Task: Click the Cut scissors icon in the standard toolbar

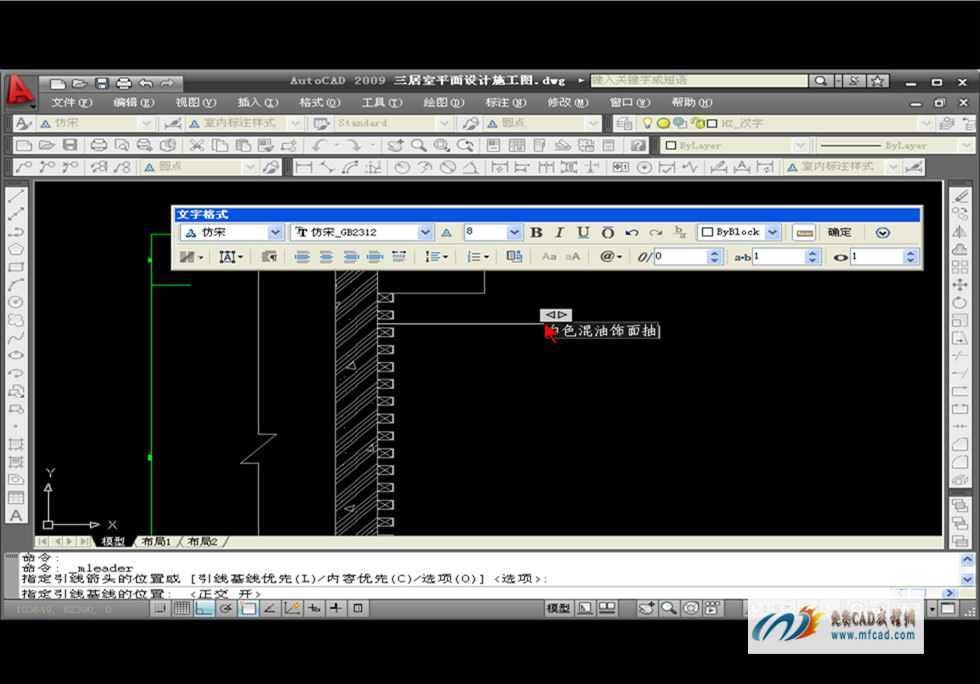Action: click(x=196, y=146)
